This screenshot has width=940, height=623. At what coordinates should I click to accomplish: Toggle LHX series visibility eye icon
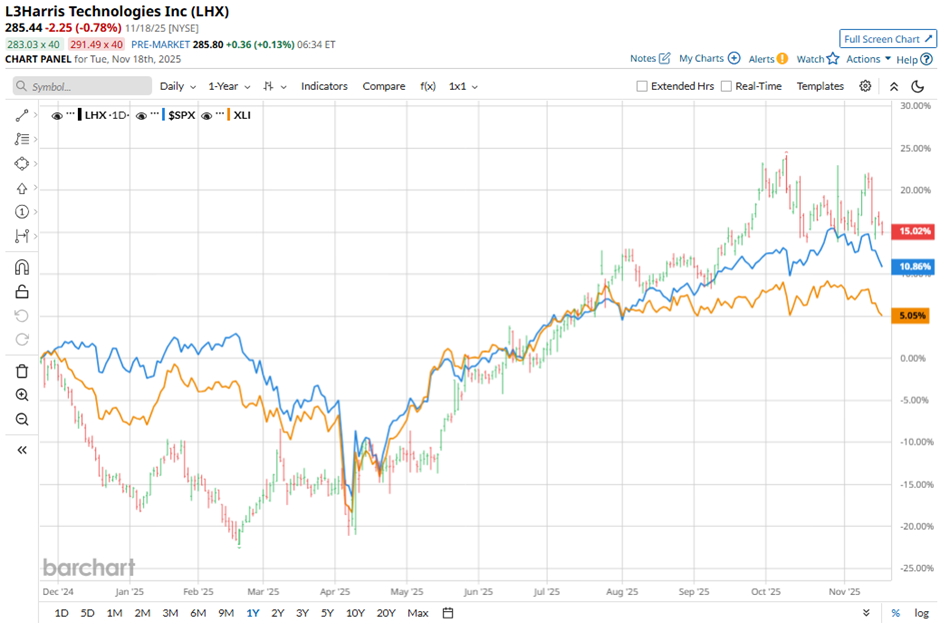(57, 116)
